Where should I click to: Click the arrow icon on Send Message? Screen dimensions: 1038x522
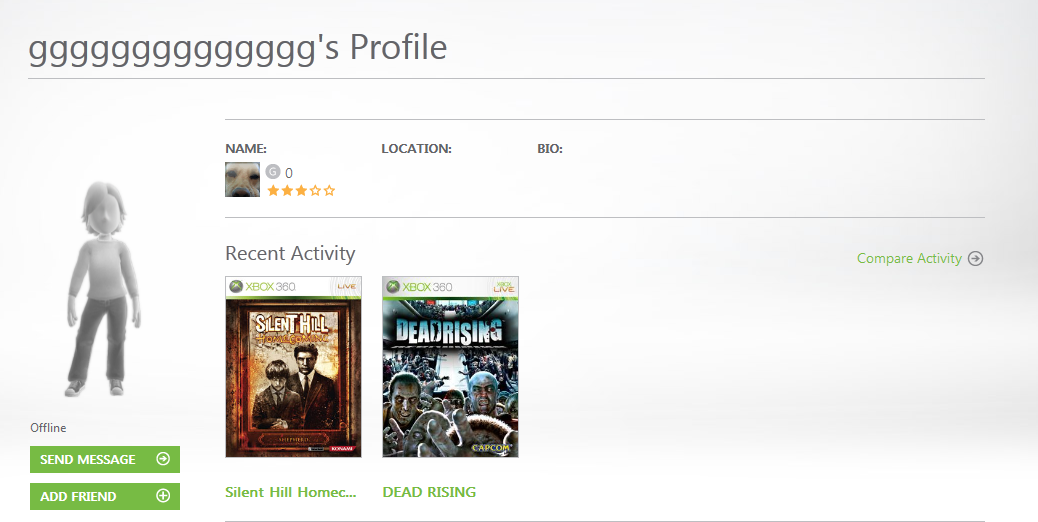tap(163, 459)
